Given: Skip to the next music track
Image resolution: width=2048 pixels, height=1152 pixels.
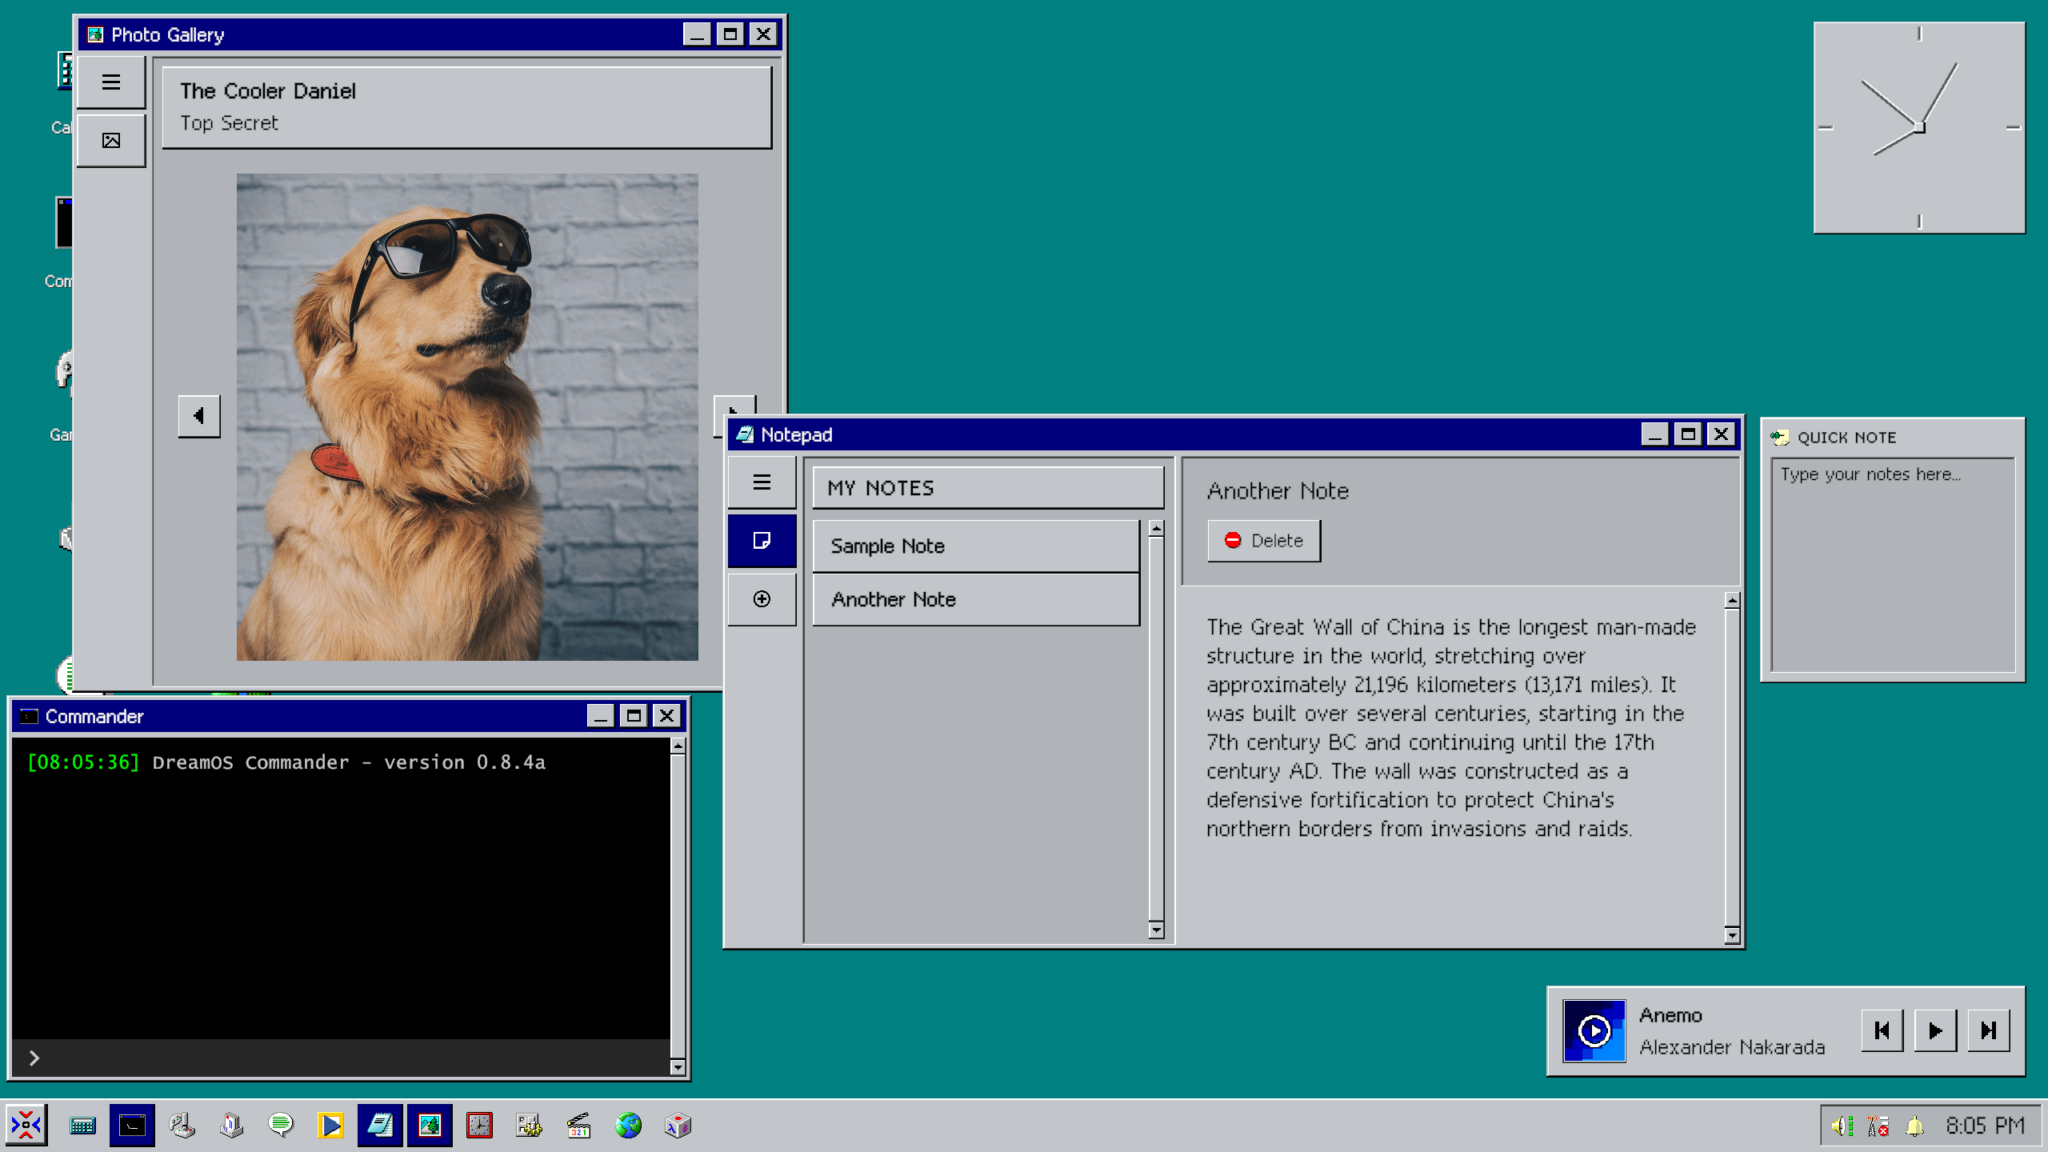Looking at the screenshot, I should 1988,1030.
